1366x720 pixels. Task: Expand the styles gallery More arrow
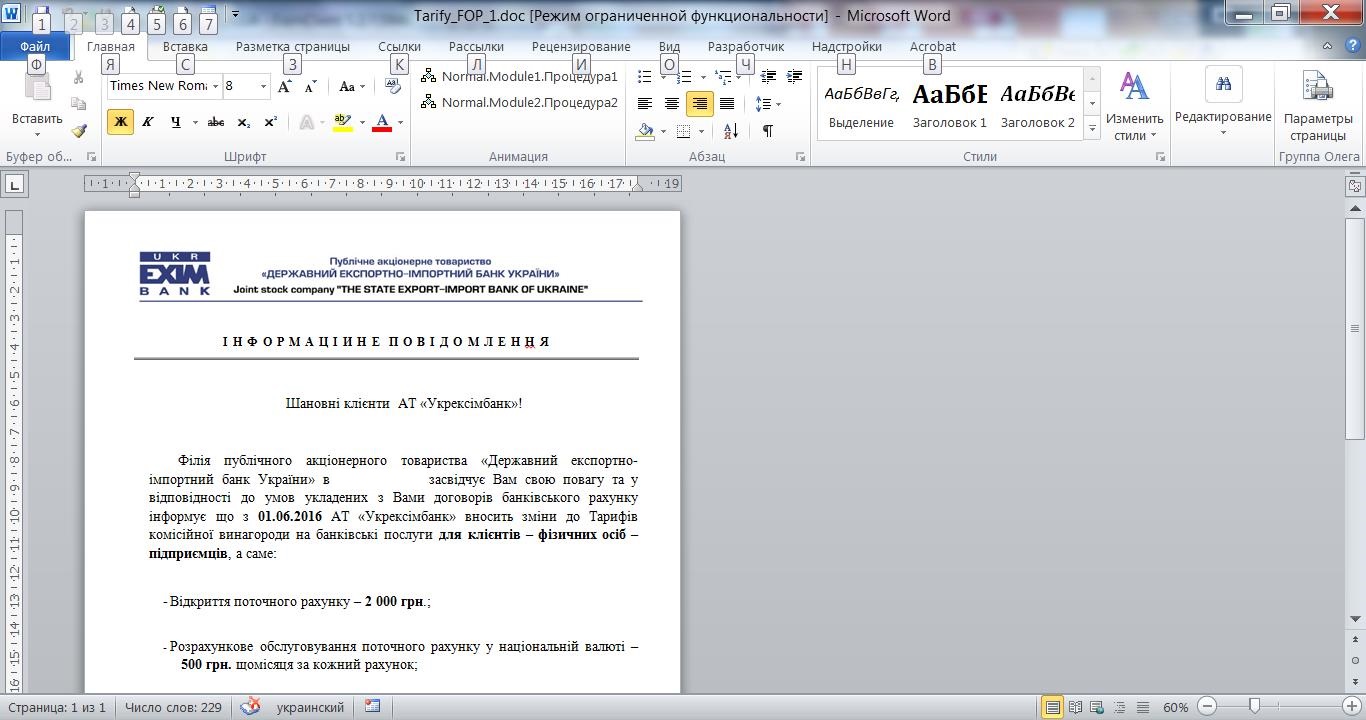[x=1092, y=128]
